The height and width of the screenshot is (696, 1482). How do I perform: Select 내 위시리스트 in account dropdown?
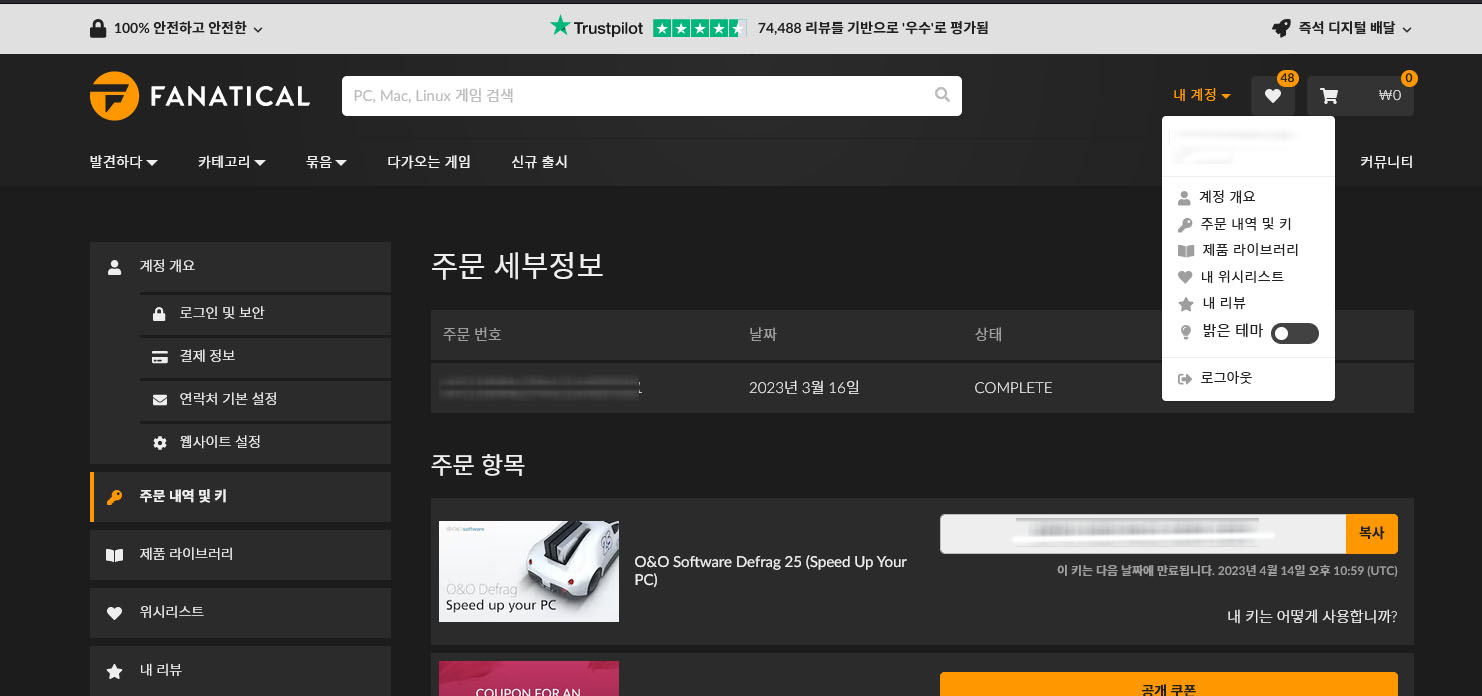click(1242, 277)
